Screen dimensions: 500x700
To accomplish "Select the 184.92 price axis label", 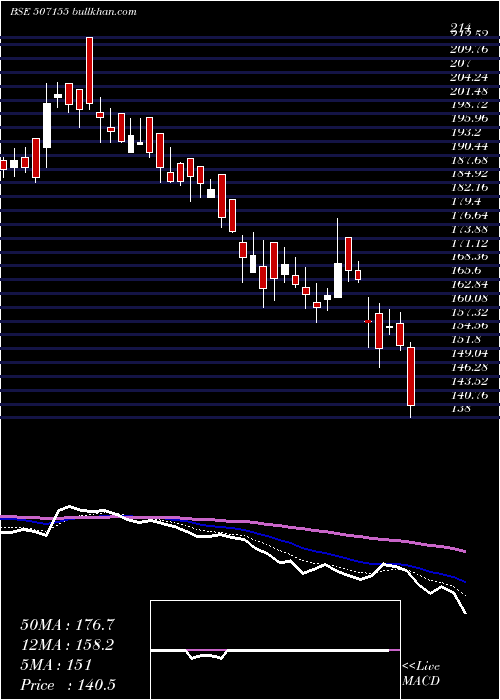I will [x=468, y=174].
